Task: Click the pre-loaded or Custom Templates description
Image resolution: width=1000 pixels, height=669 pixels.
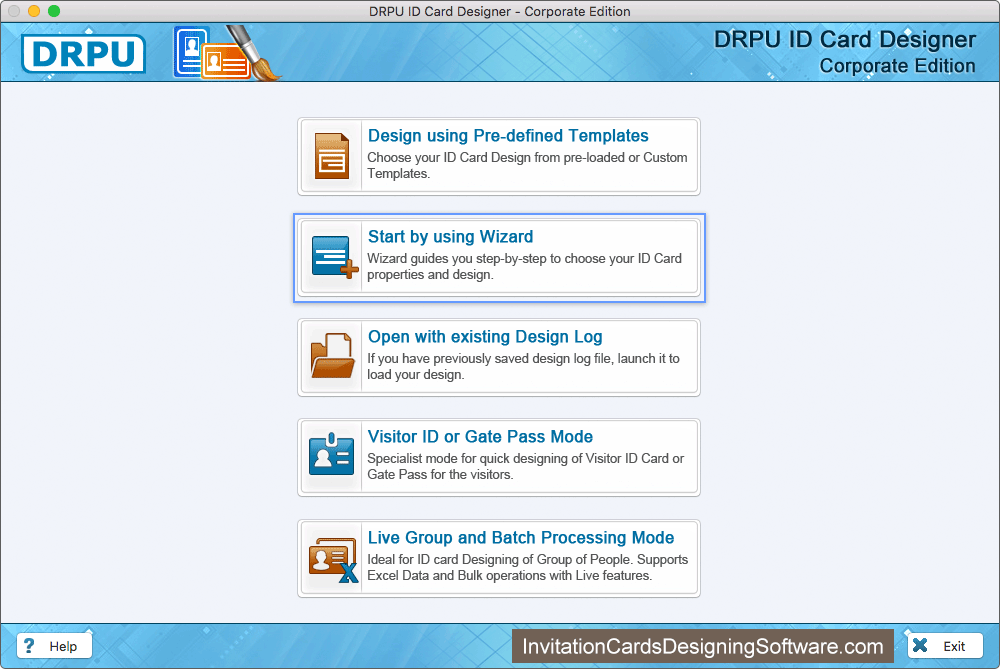Action: [527, 165]
